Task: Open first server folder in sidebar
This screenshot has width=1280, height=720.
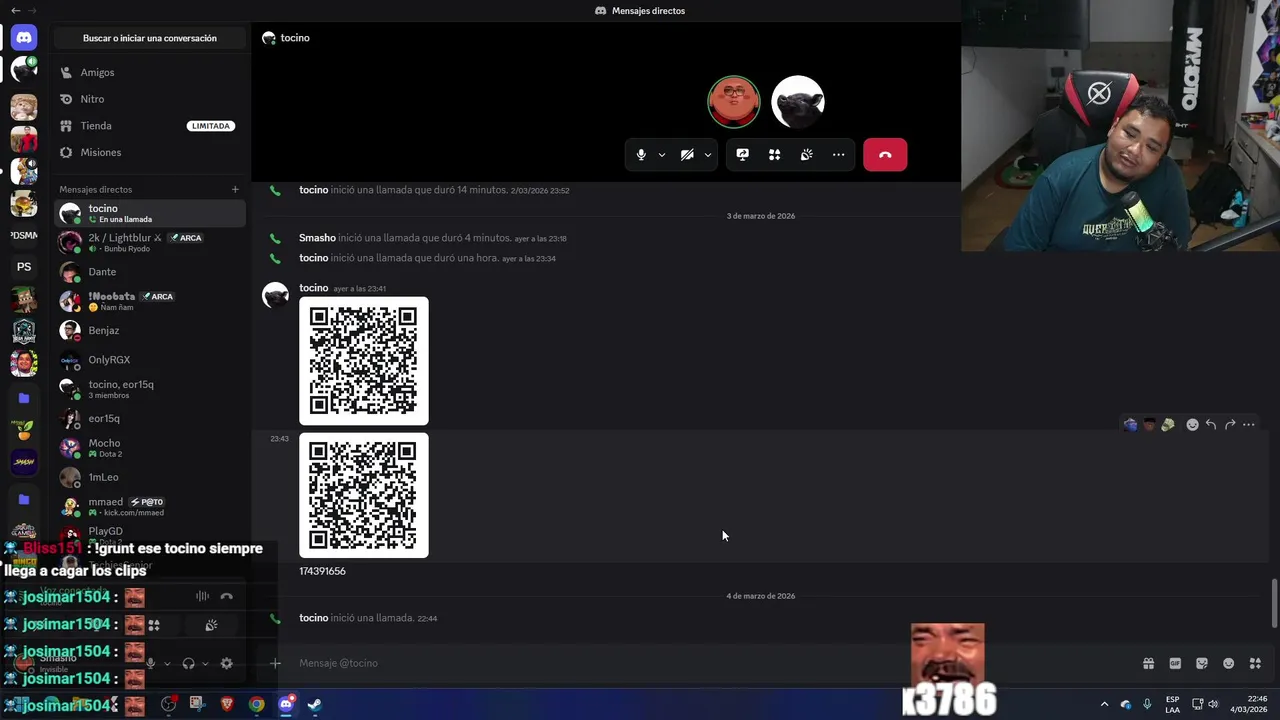Action: click(x=24, y=398)
